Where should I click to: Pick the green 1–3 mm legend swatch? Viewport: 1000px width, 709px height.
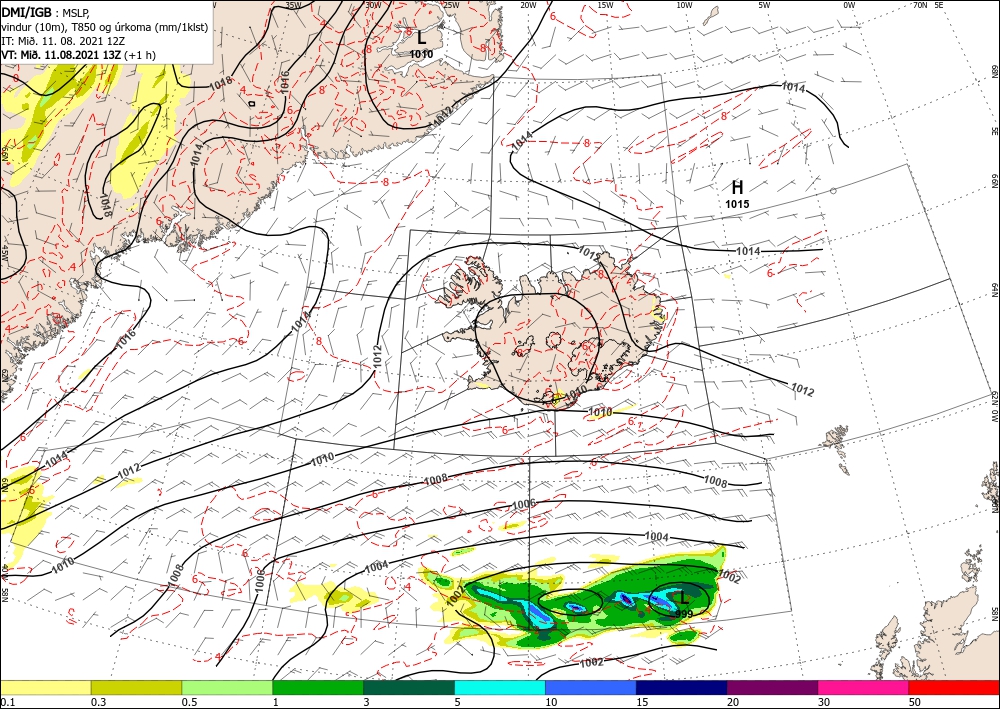pos(318,688)
